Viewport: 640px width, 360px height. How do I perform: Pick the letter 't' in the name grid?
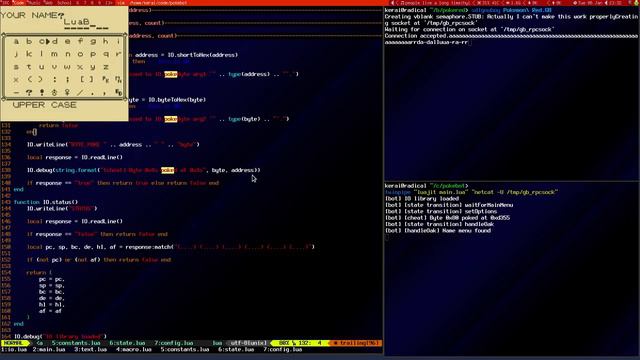click(29, 67)
